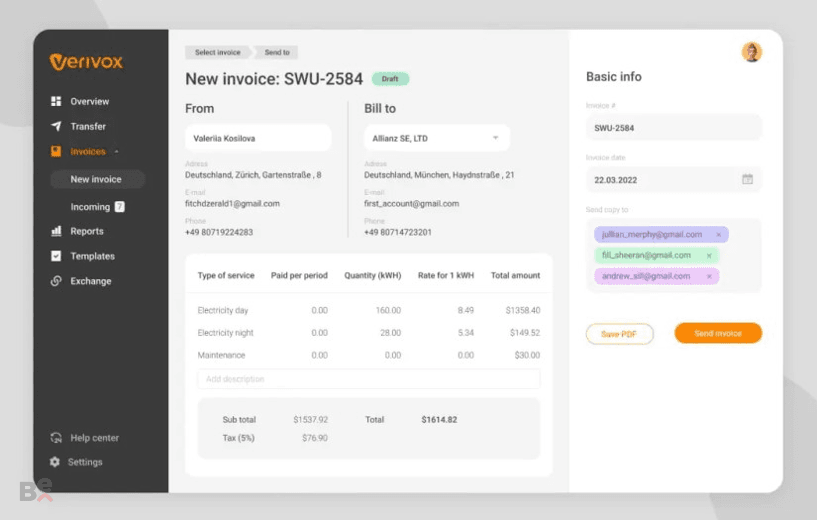Click the sender phone +49 80719224283
The width and height of the screenshot is (817, 520).
click(219, 232)
